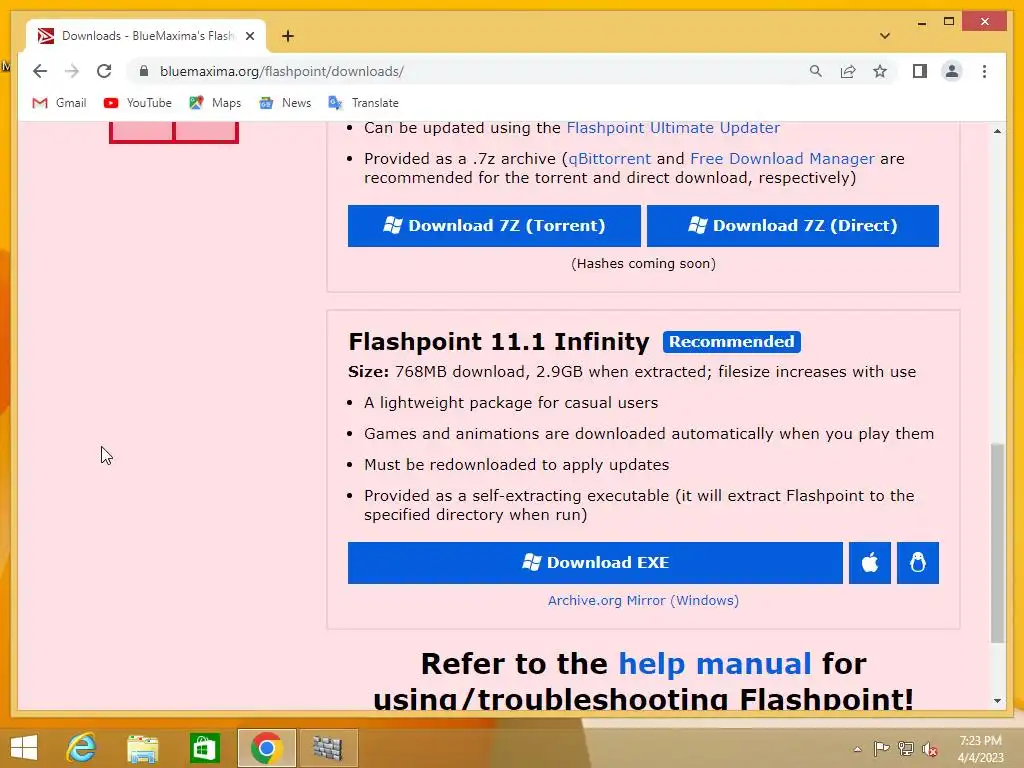1024x768 pixels.
Task: Open the Chrome three-dot menu
Action: tap(984, 71)
